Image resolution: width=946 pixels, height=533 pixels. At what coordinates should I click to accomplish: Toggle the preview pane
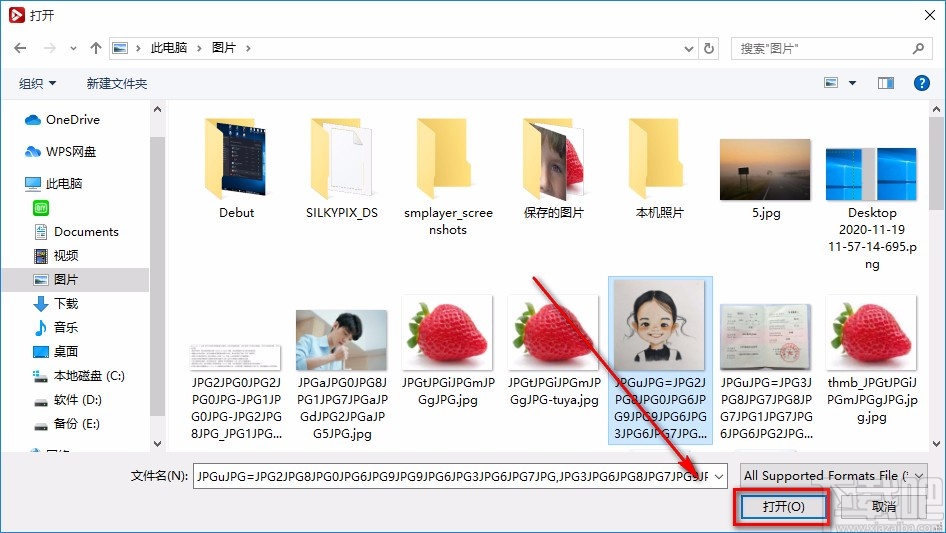click(x=886, y=83)
